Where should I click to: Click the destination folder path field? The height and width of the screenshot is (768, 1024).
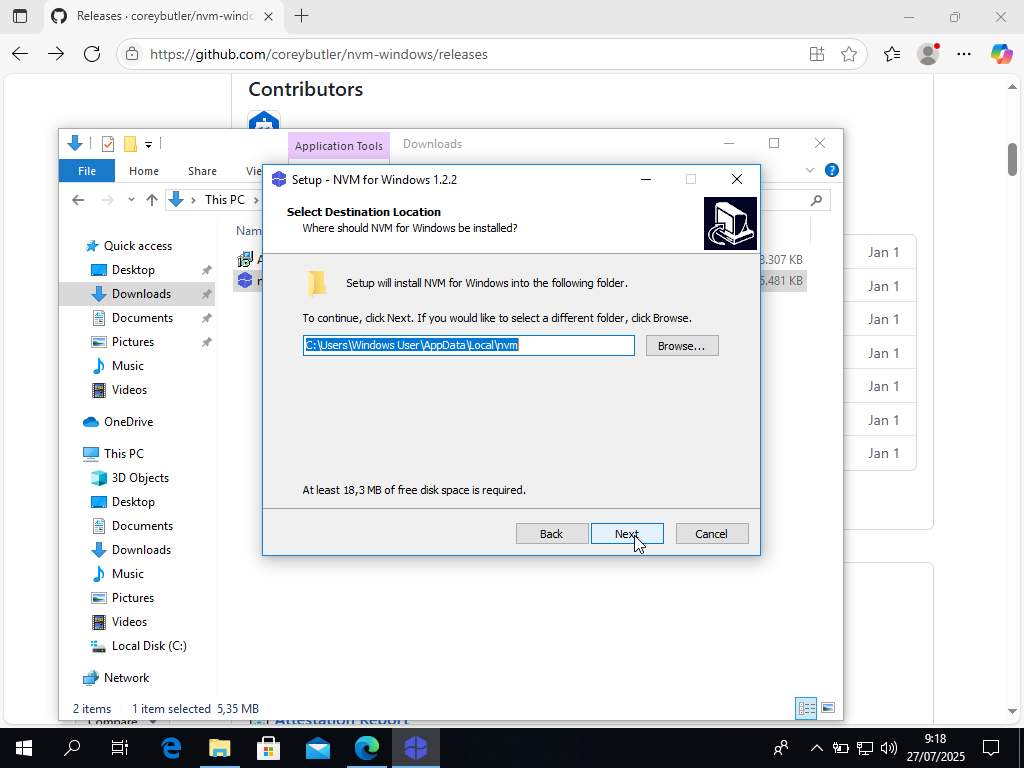468,345
